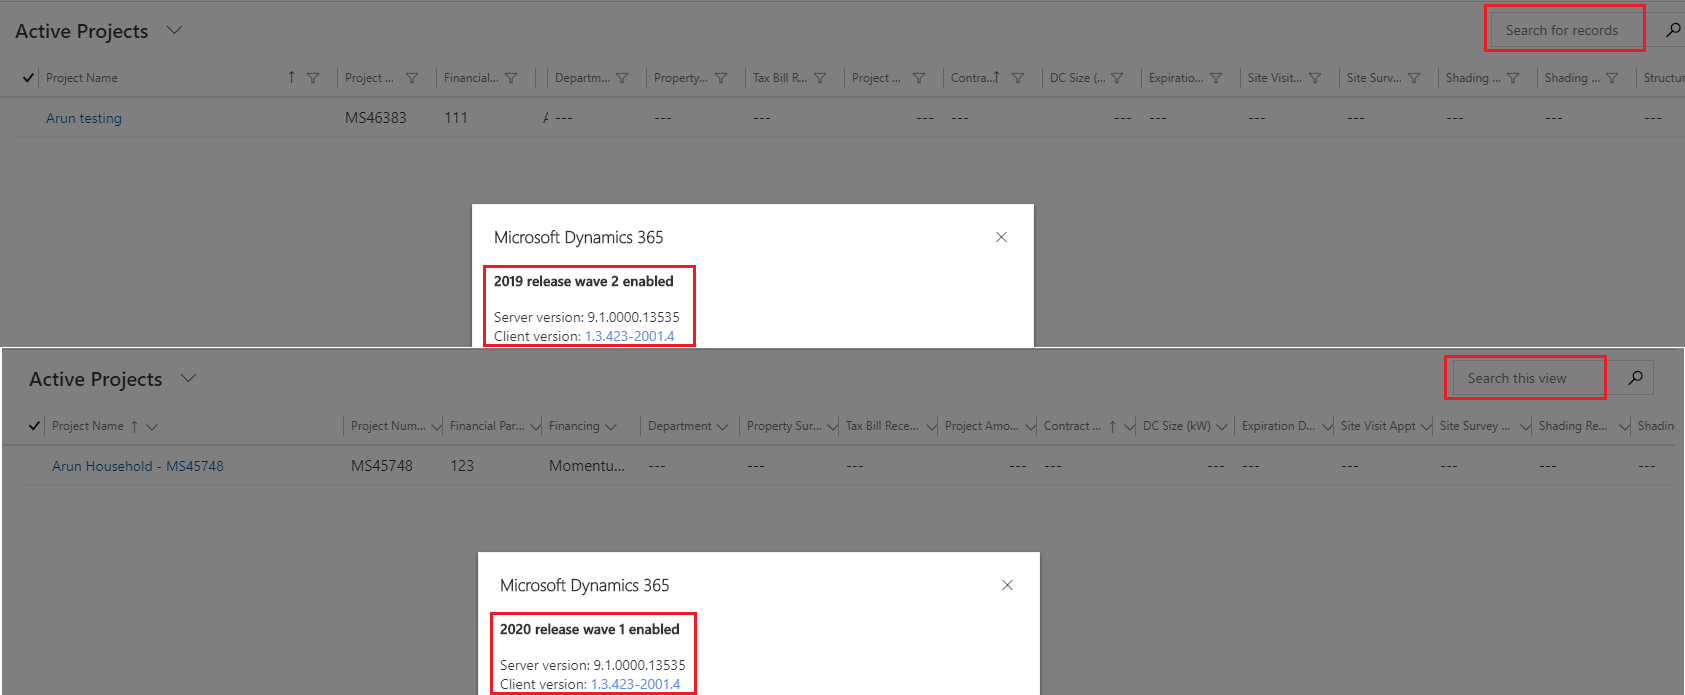The width and height of the screenshot is (1685, 695).
Task: Open filter icon beside Financial... column
Action: point(511,78)
